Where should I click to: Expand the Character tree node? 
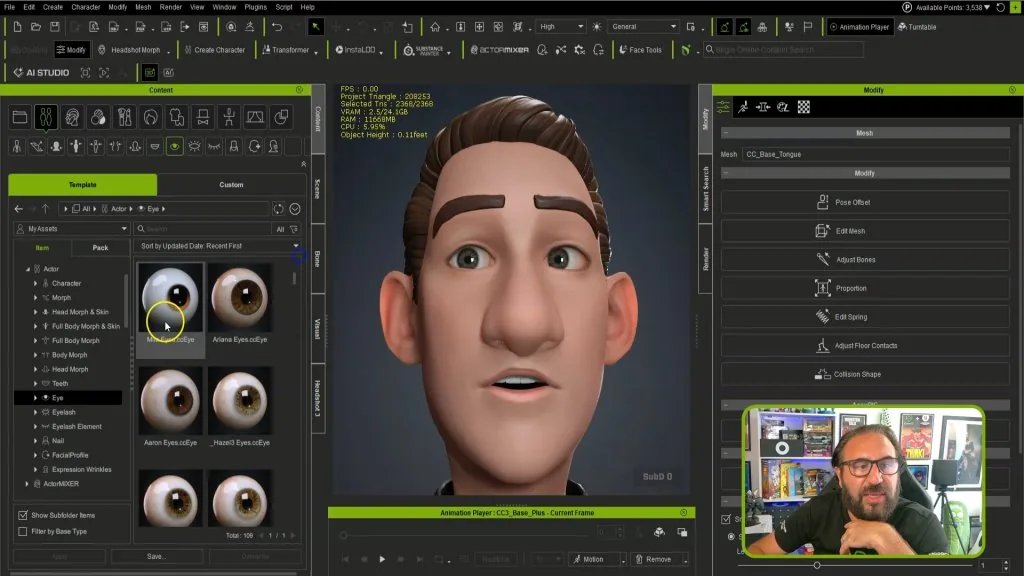(35, 283)
